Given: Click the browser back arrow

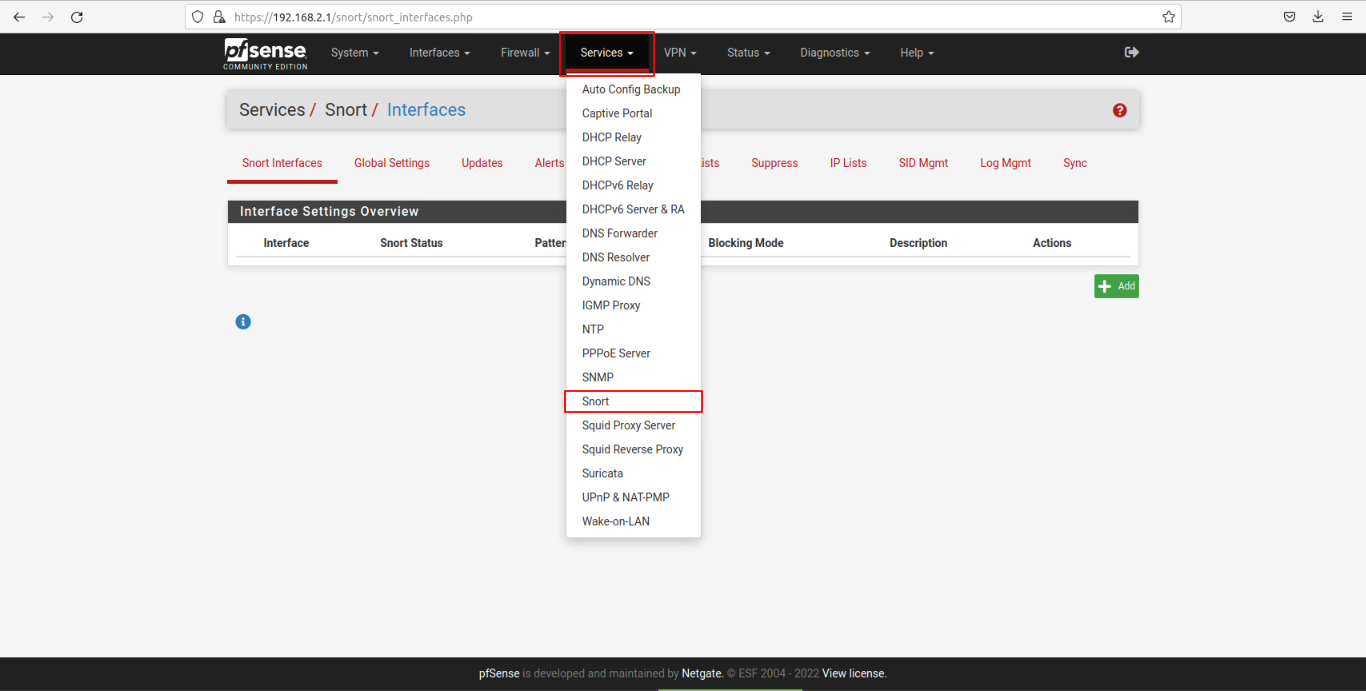Looking at the screenshot, I should (19, 17).
